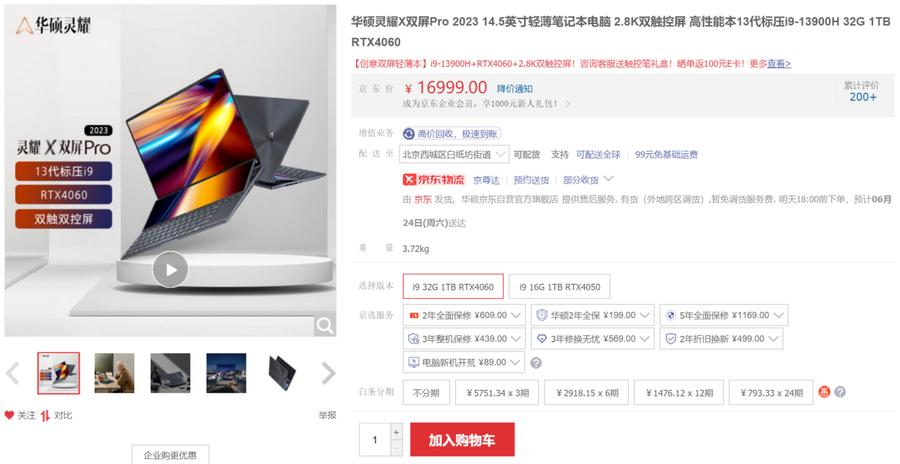The width and height of the screenshot is (900, 464).
Task: Select ¥1476.12 x 12期 installment plan
Action: point(680,393)
